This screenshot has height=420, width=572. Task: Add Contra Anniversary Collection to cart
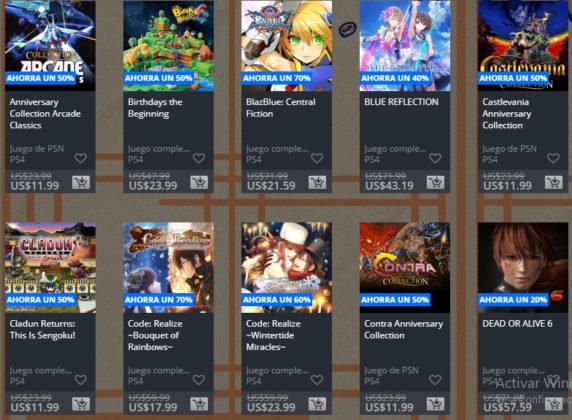[x=436, y=404]
